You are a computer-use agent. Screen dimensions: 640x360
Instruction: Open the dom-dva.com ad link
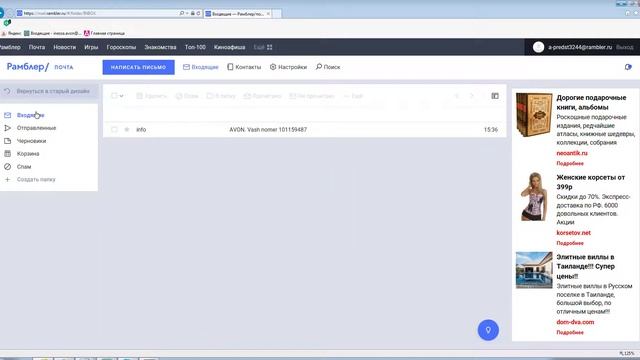pos(575,322)
